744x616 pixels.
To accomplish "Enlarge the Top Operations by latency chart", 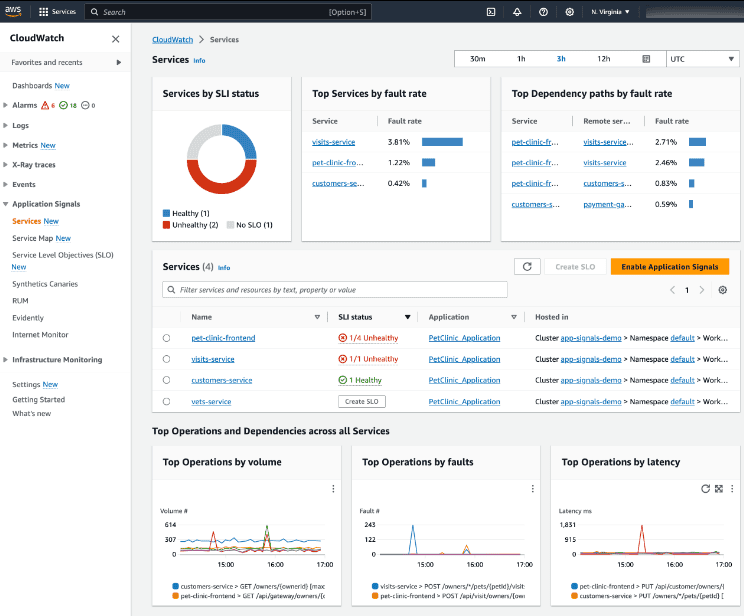I will click(x=719, y=489).
